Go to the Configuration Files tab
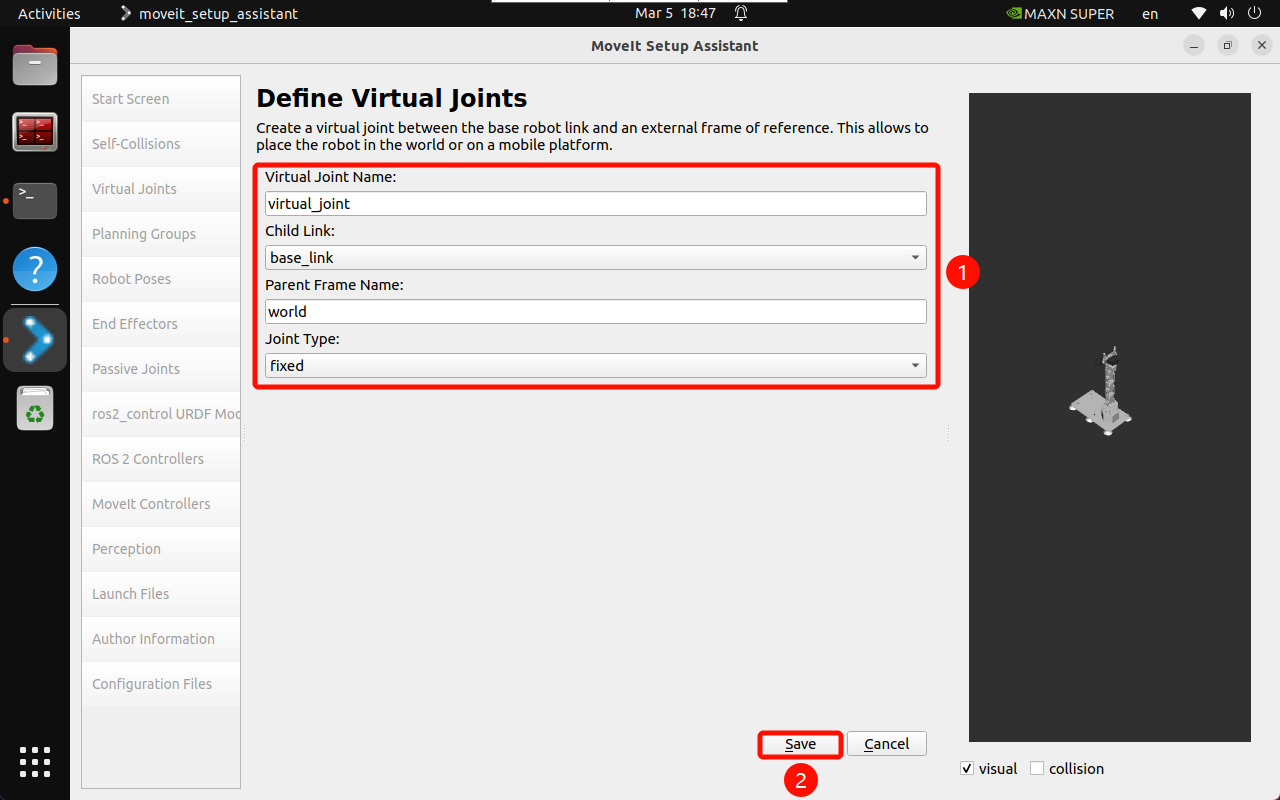 (161, 684)
